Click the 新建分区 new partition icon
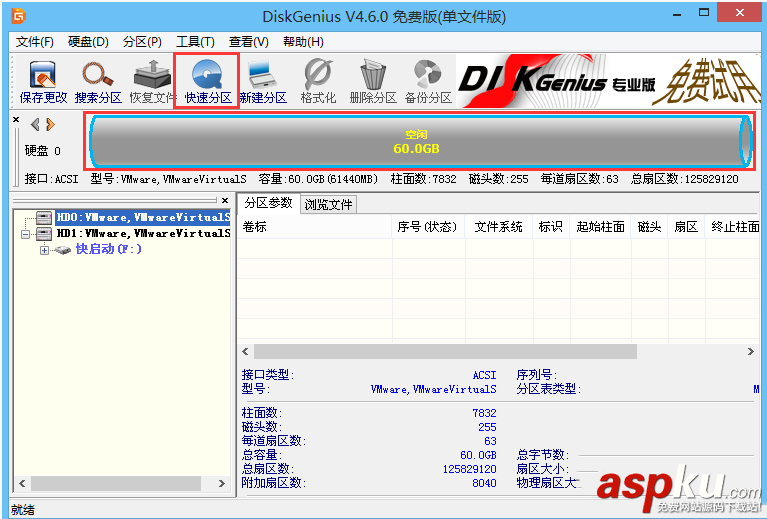 [263, 82]
